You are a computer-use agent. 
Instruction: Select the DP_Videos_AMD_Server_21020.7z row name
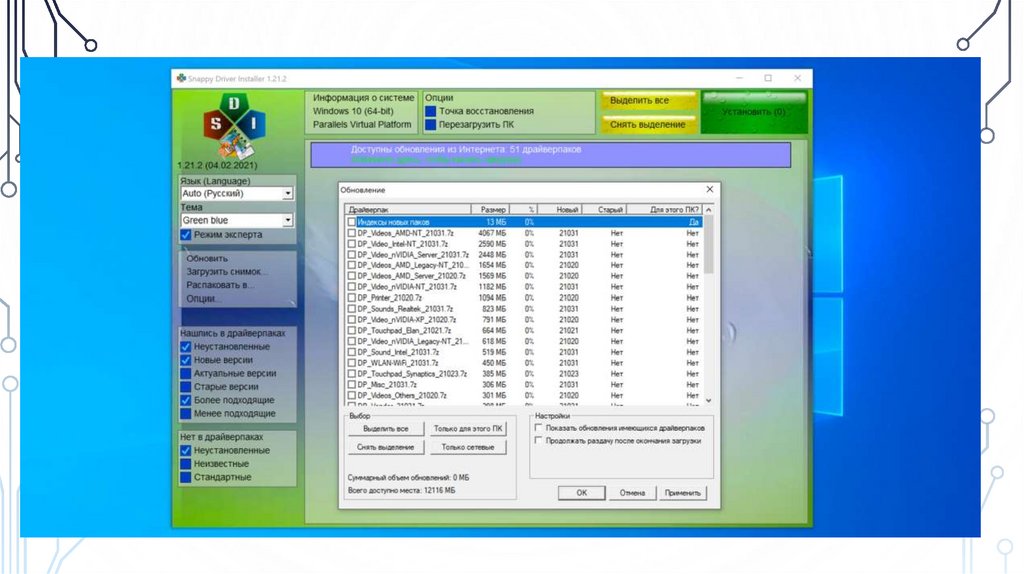(x=411, y=276)
